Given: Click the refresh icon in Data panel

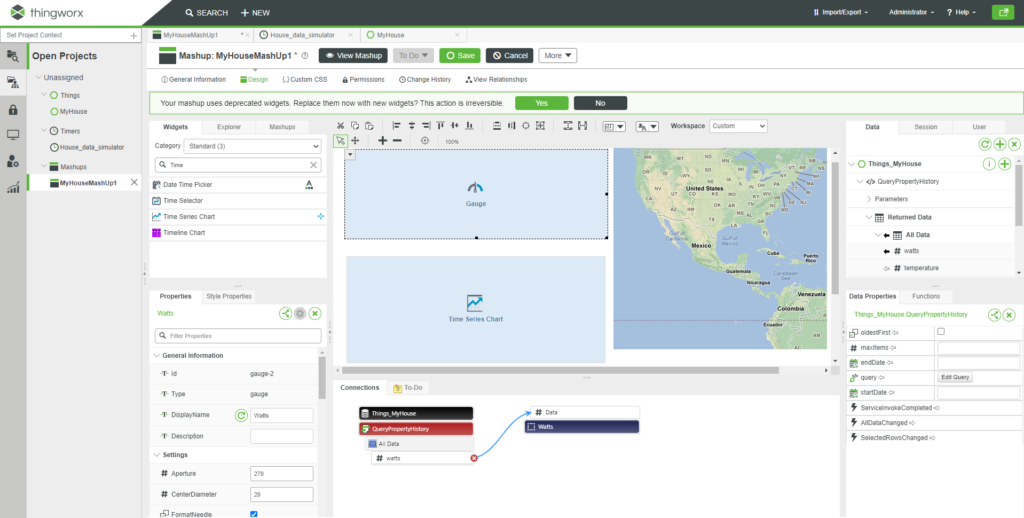Looking at the screenshot, I should (985, 144).
